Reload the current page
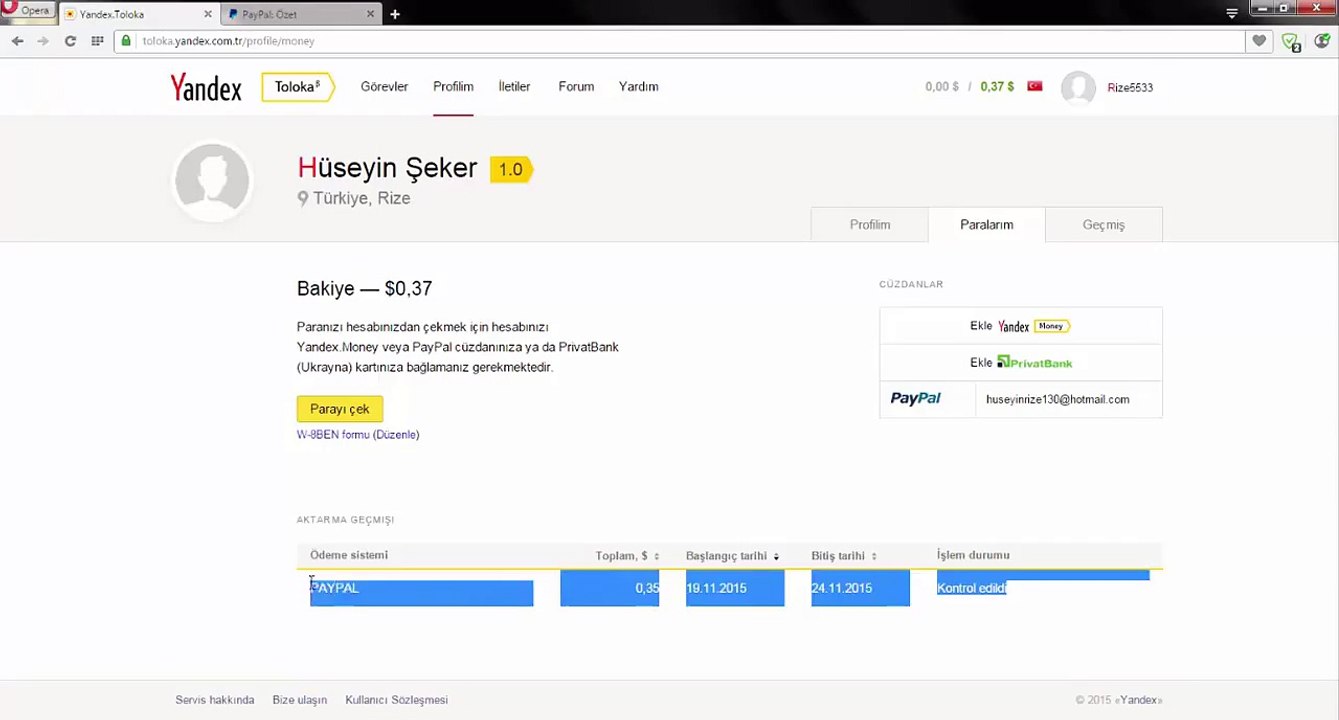 point(70,41)
